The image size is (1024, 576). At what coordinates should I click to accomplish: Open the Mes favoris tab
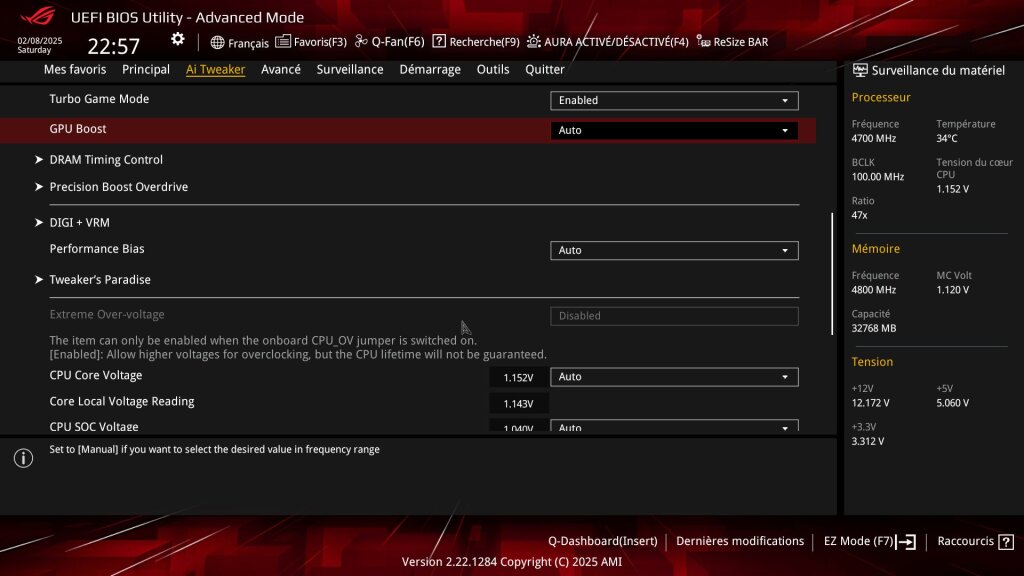point(75,69)
